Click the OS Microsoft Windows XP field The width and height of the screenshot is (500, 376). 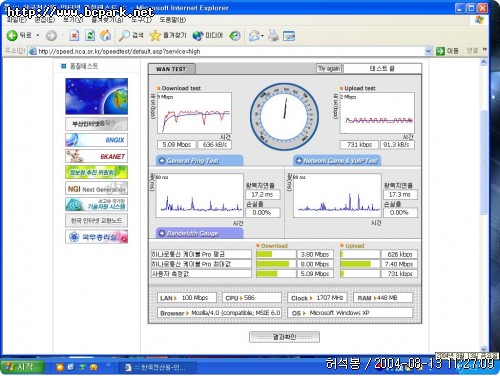point(350,313)
